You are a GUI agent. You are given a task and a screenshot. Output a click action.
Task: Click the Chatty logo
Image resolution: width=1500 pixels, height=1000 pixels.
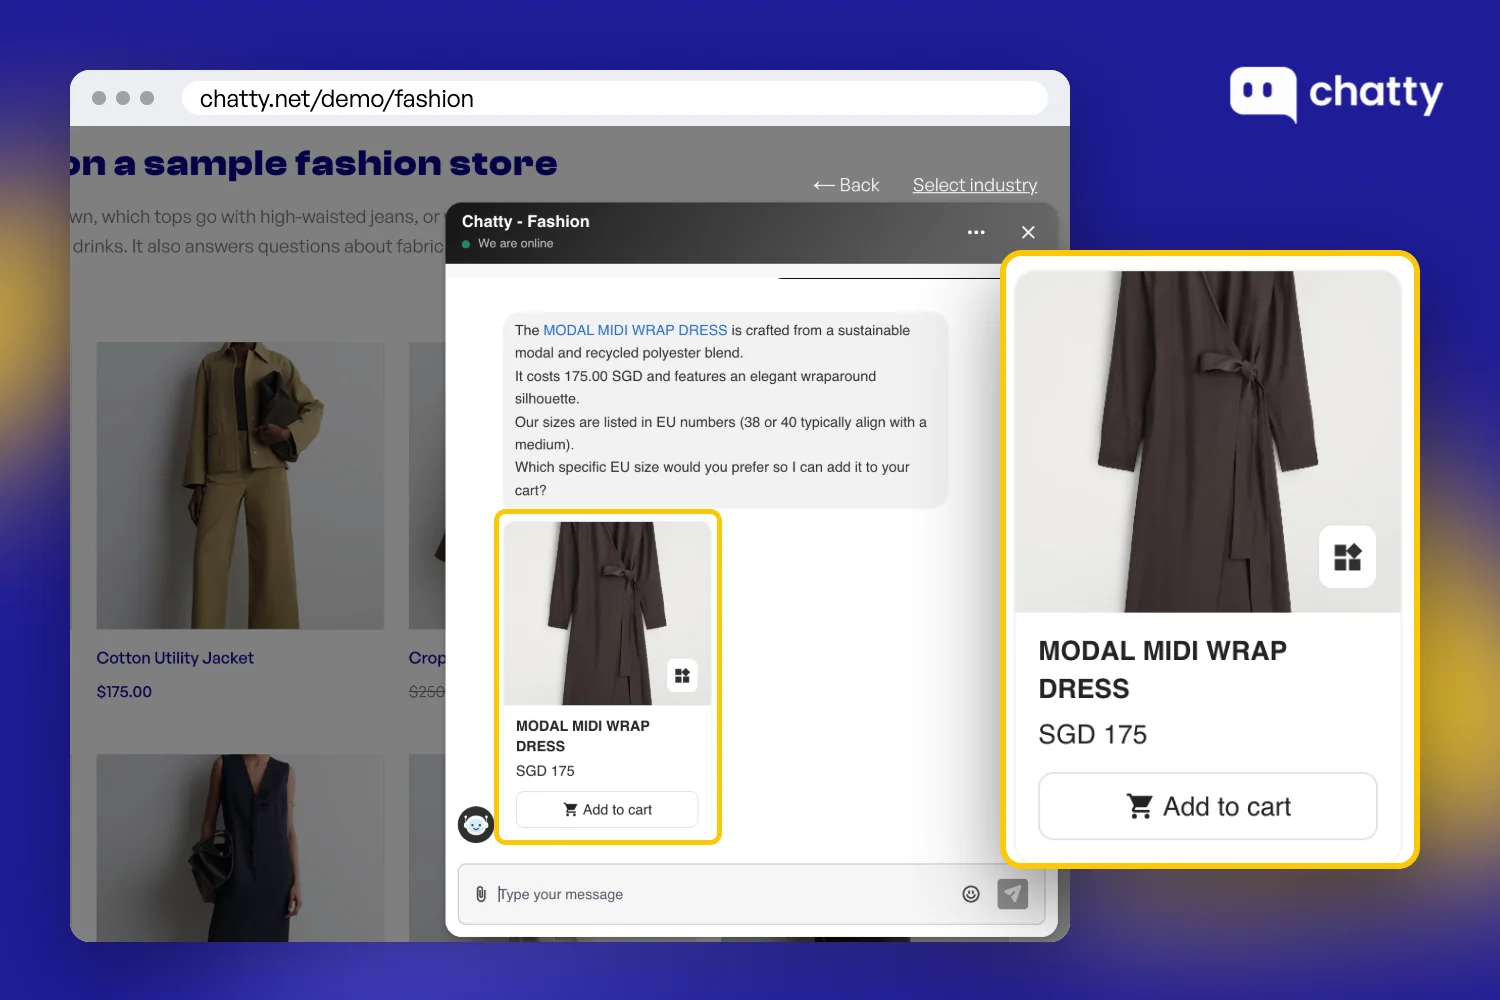1336,94
